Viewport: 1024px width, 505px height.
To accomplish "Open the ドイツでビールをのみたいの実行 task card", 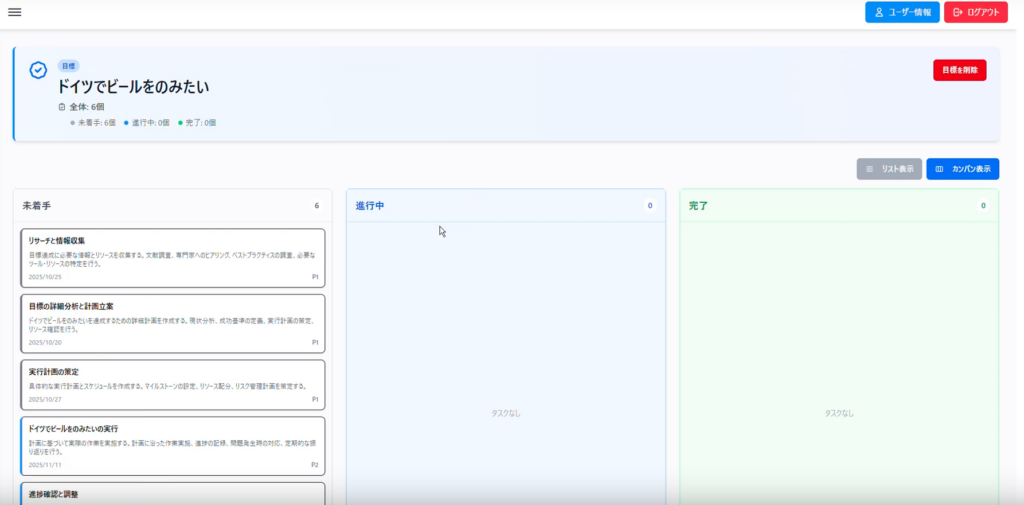I will (x=172, y=446).
